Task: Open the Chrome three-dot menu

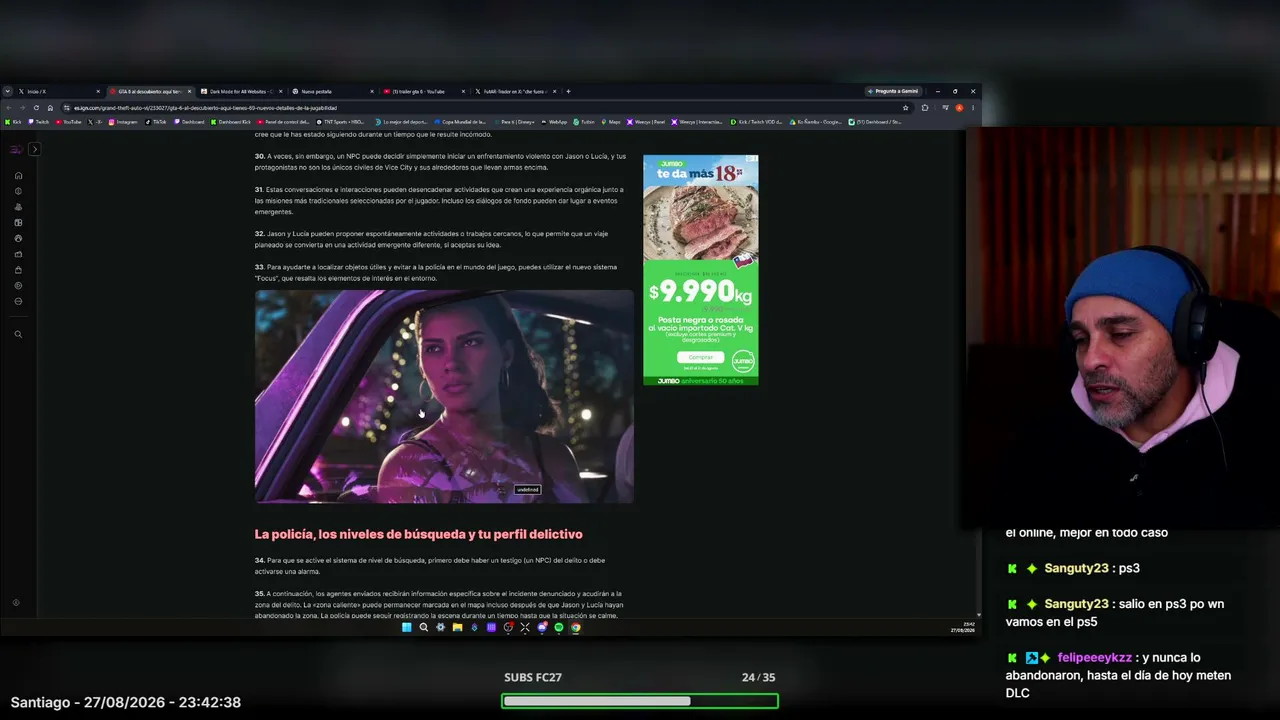Action: [972, 107]
